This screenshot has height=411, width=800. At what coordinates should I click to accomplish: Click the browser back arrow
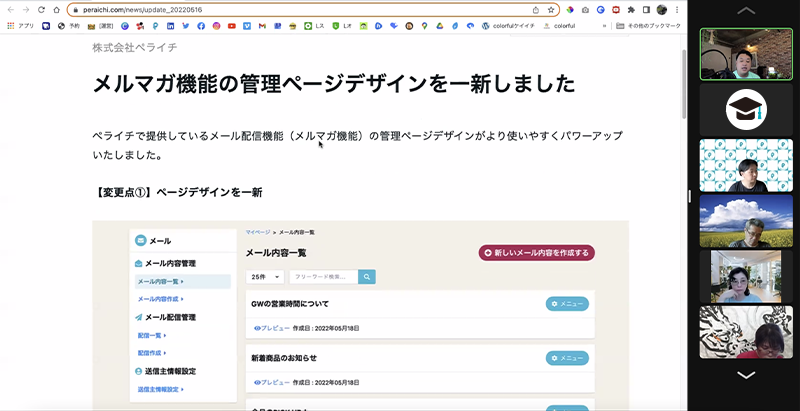tap(10, 9)
